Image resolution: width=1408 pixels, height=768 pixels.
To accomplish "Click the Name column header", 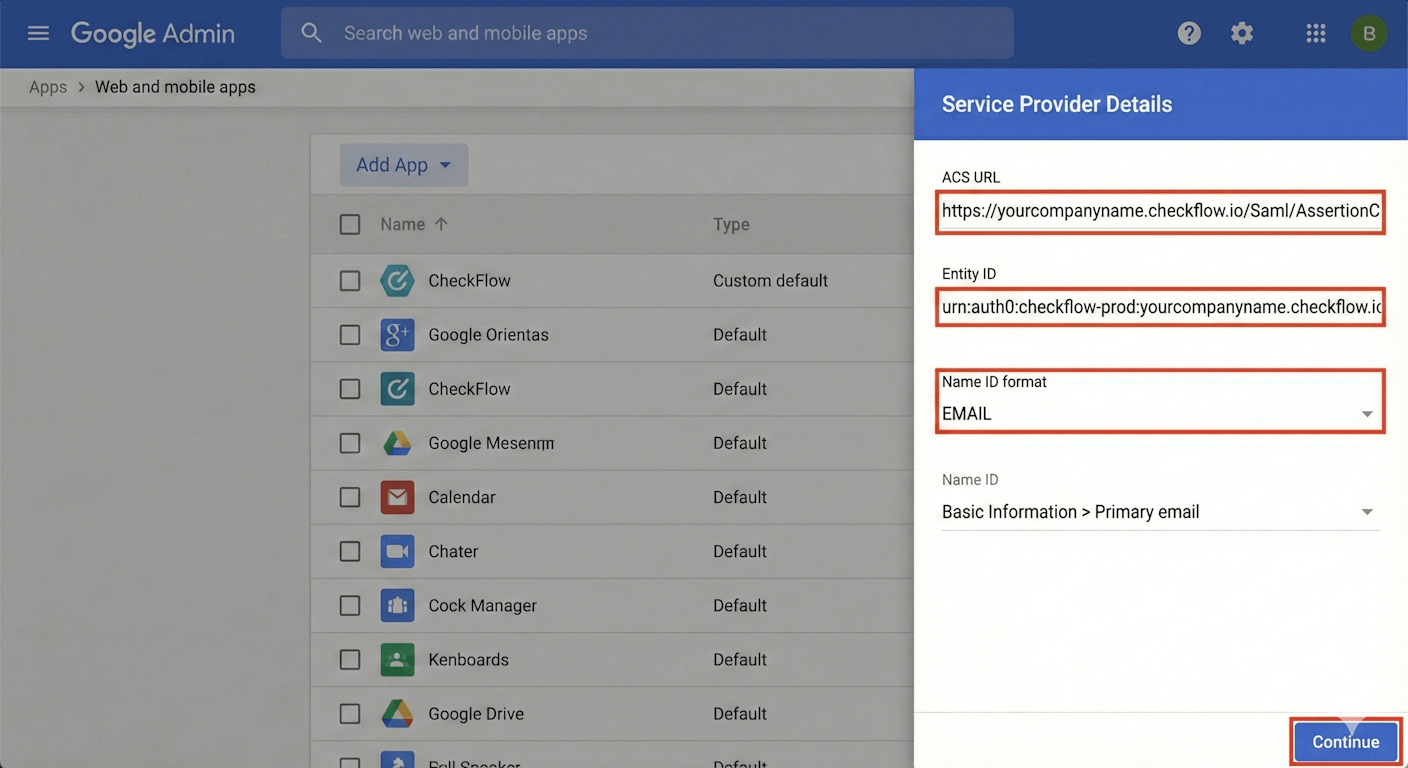I will click(x=403, y=224).
